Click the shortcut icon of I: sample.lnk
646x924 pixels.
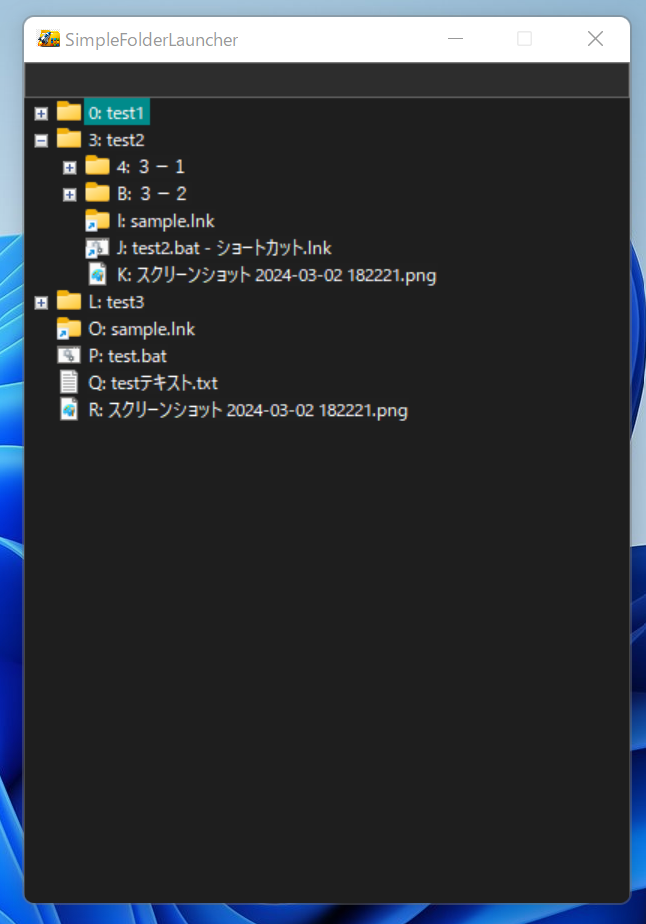tap(97, 221)
